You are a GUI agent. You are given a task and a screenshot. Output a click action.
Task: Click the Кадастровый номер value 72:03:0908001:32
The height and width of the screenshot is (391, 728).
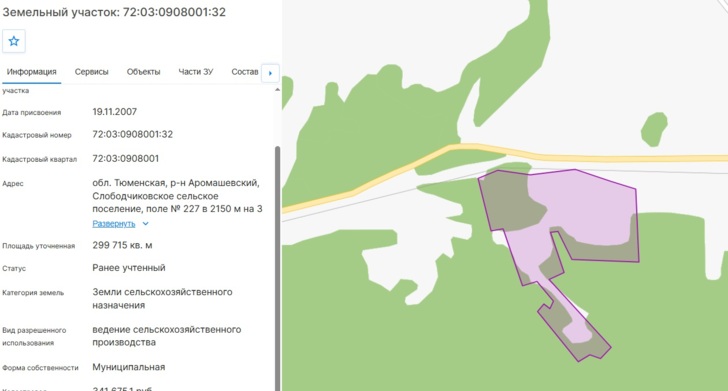(x=133, y=135)
